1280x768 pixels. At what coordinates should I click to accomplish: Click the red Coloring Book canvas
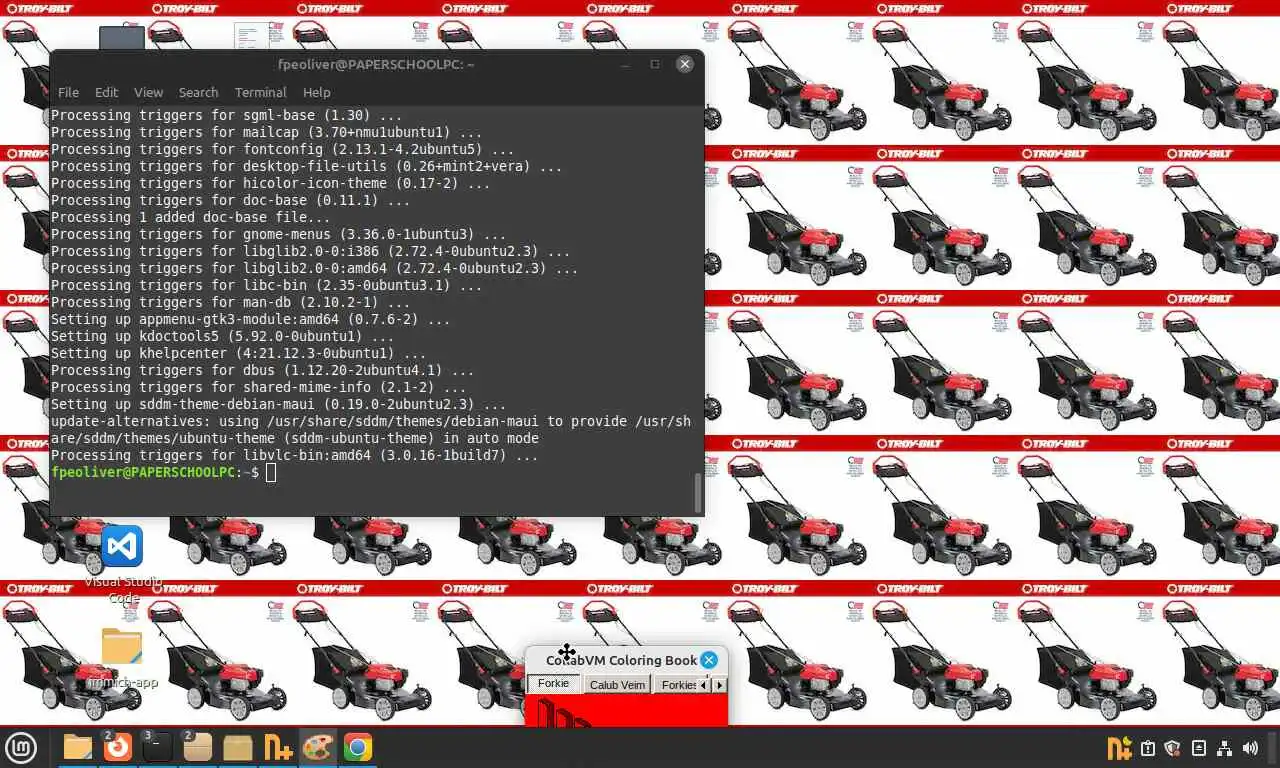click(626, 710)
